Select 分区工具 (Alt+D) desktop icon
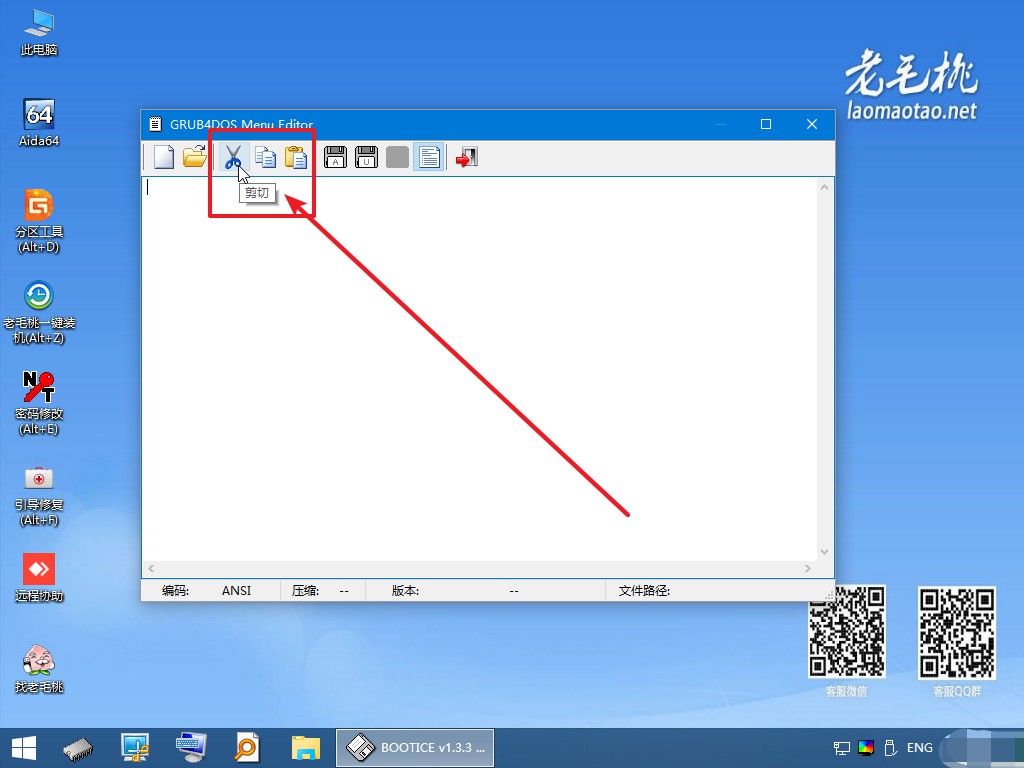Screen dimensions: 1024x768 39,221
